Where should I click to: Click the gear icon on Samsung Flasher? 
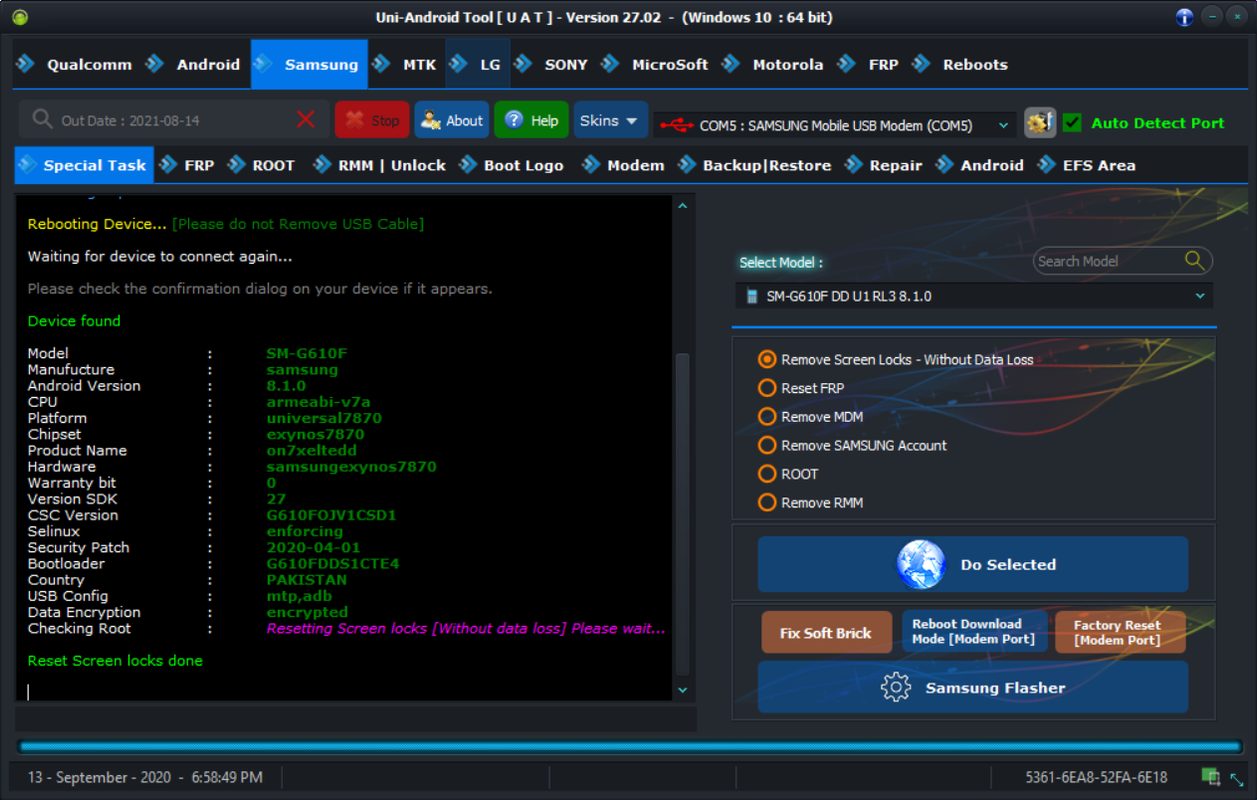click(x=895, y=687)
